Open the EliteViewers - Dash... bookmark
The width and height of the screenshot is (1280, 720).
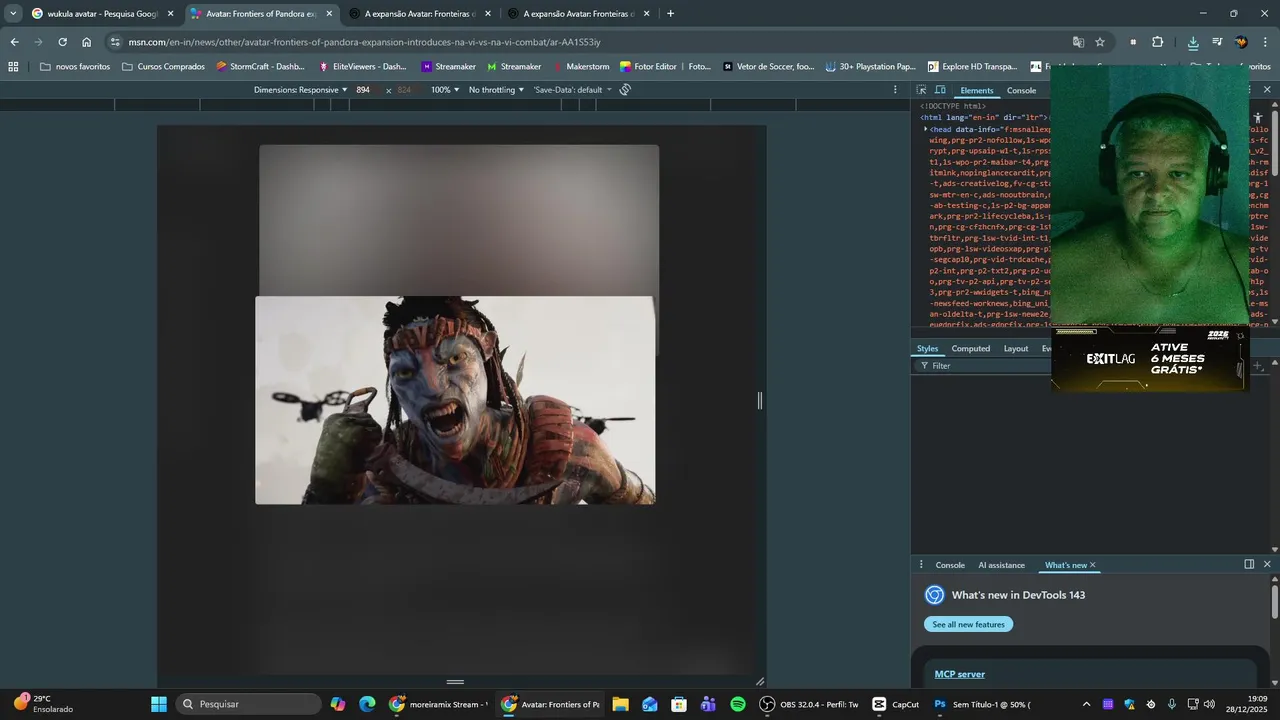(362, 67)
